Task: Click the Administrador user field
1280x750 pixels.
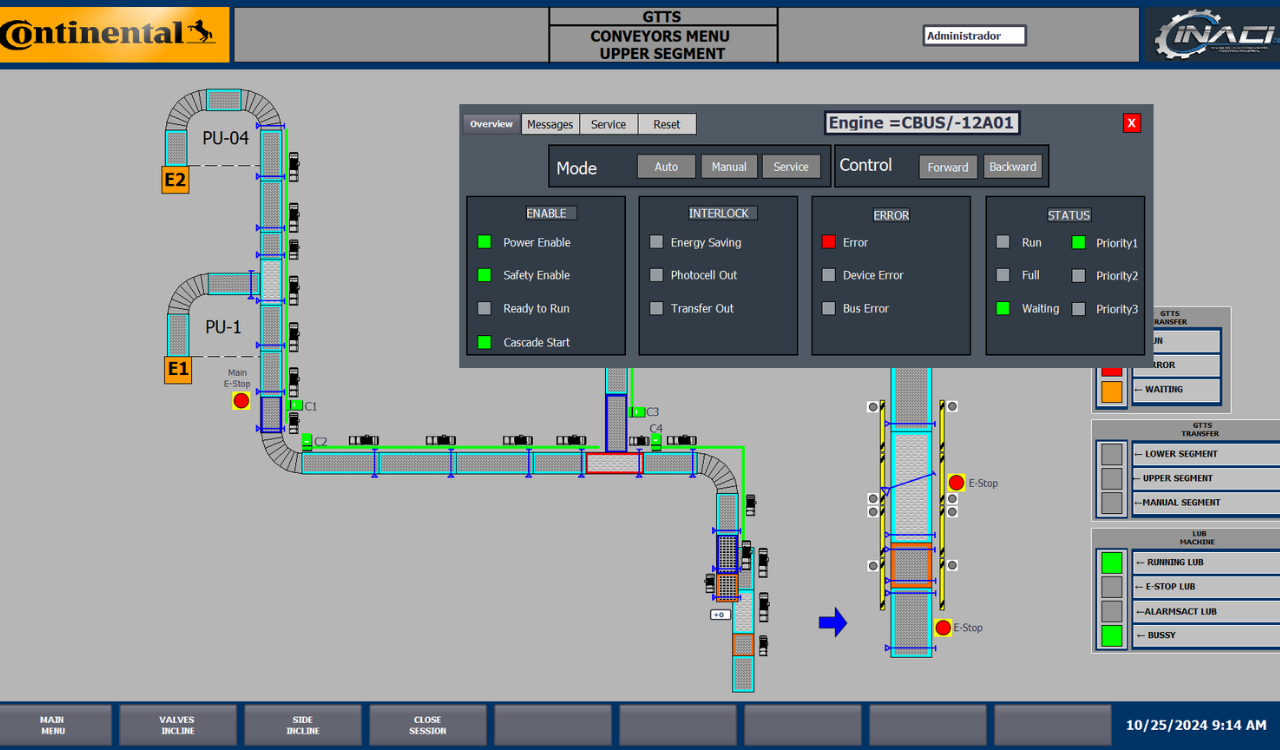Action: tap(974, 36)
